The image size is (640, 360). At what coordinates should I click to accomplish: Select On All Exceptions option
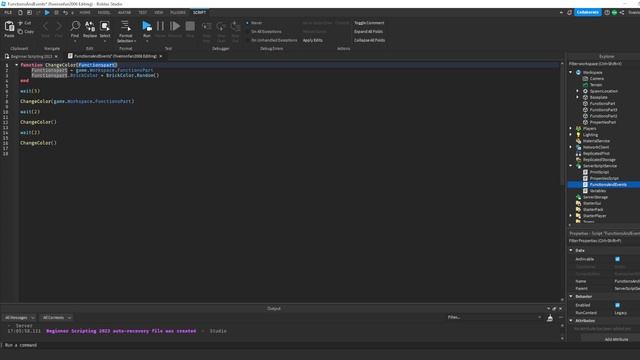click(x=264, y=31)
